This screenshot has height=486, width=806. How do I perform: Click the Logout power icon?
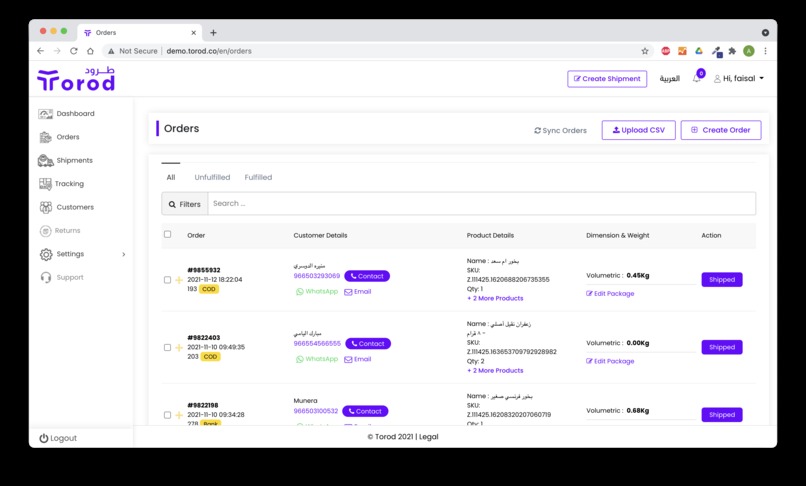tap(44, 438)
